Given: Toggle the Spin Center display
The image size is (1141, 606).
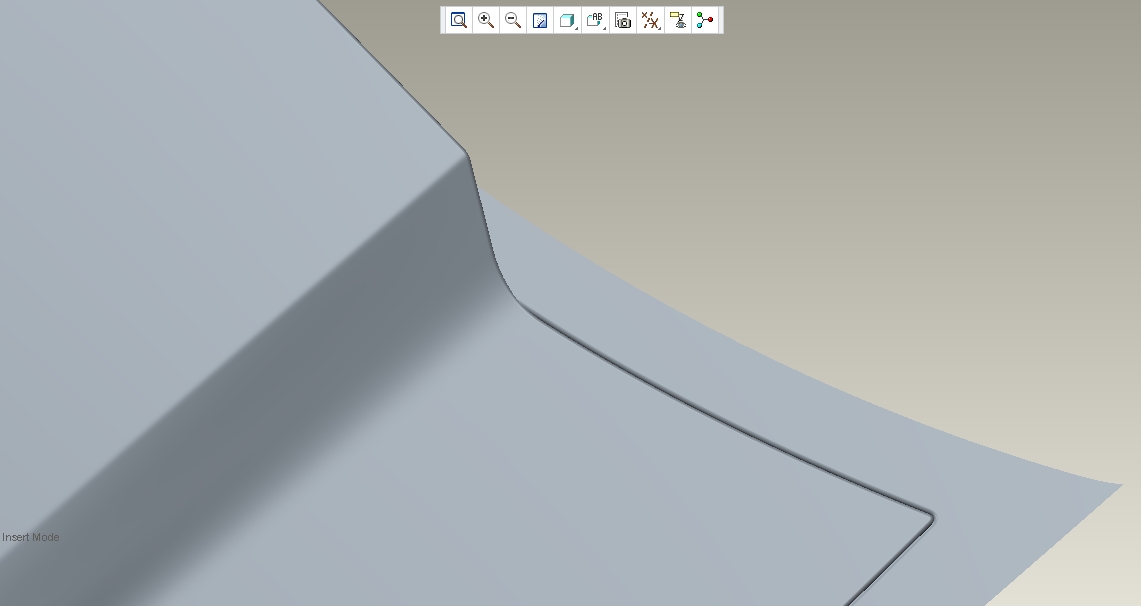Looking at the screenshot, I should coord(705,20).
